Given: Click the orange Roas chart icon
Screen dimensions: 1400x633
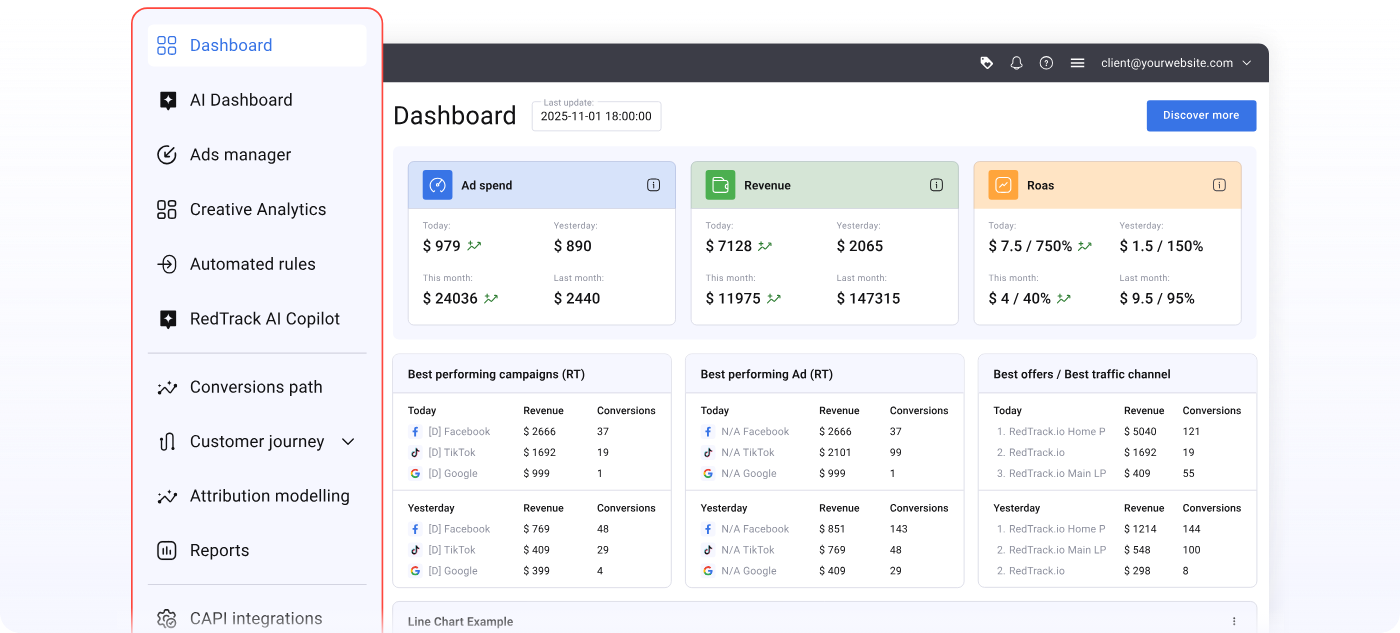Looking at the screenshot, I should tap(1004, 185).
